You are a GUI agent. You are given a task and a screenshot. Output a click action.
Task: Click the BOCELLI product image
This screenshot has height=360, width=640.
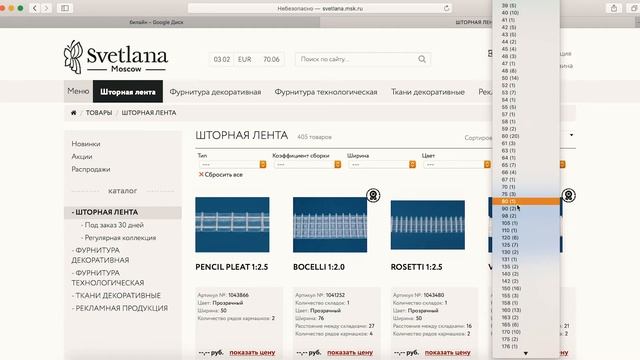[x=330, y=224]
